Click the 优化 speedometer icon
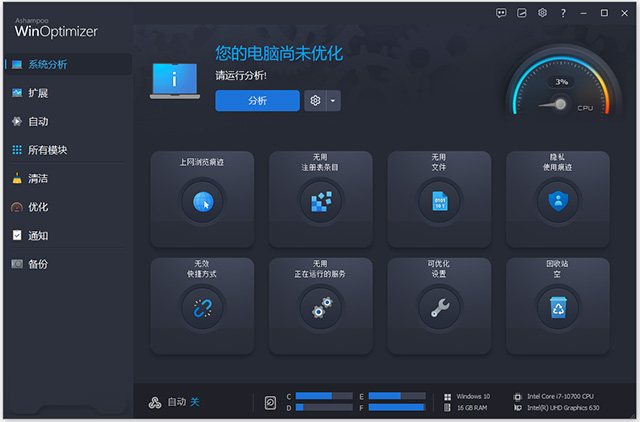640x422 pixels. 17,207
